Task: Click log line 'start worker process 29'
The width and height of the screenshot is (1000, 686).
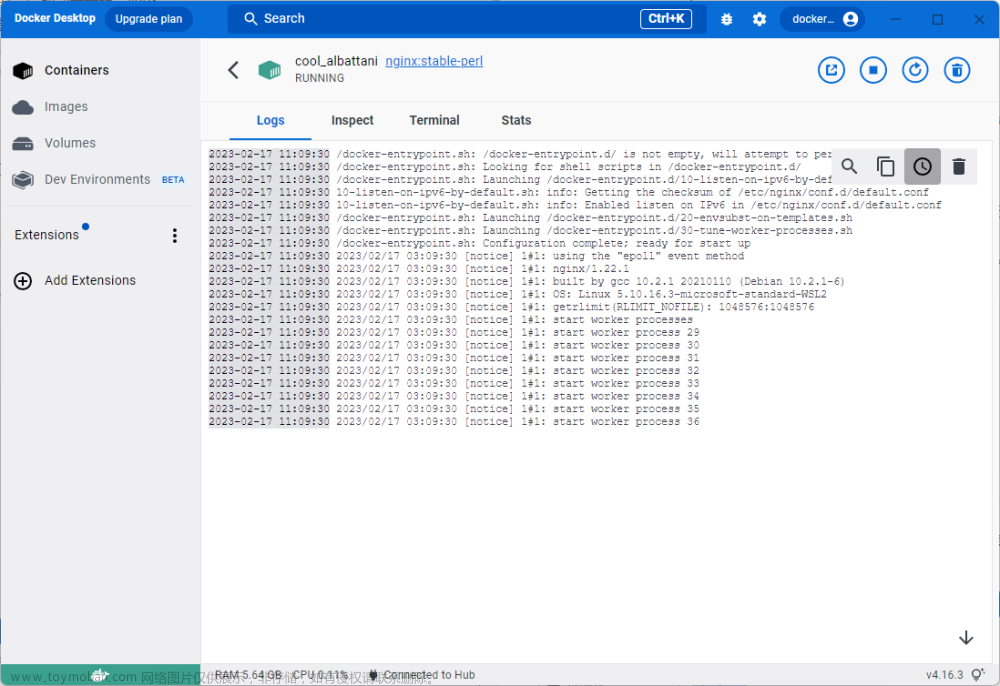Action: [x=454, y=333]
